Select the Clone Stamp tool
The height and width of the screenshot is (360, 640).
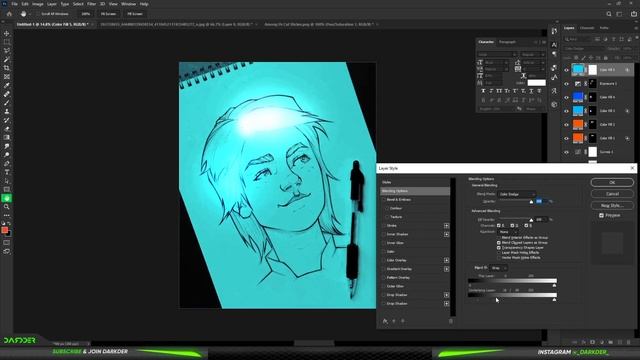pos(7,111)
